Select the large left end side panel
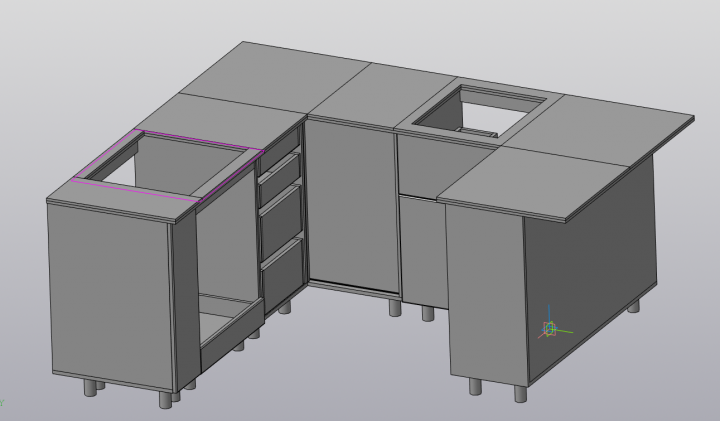Viewport: 720px width, 421px height. coord(112,298)
